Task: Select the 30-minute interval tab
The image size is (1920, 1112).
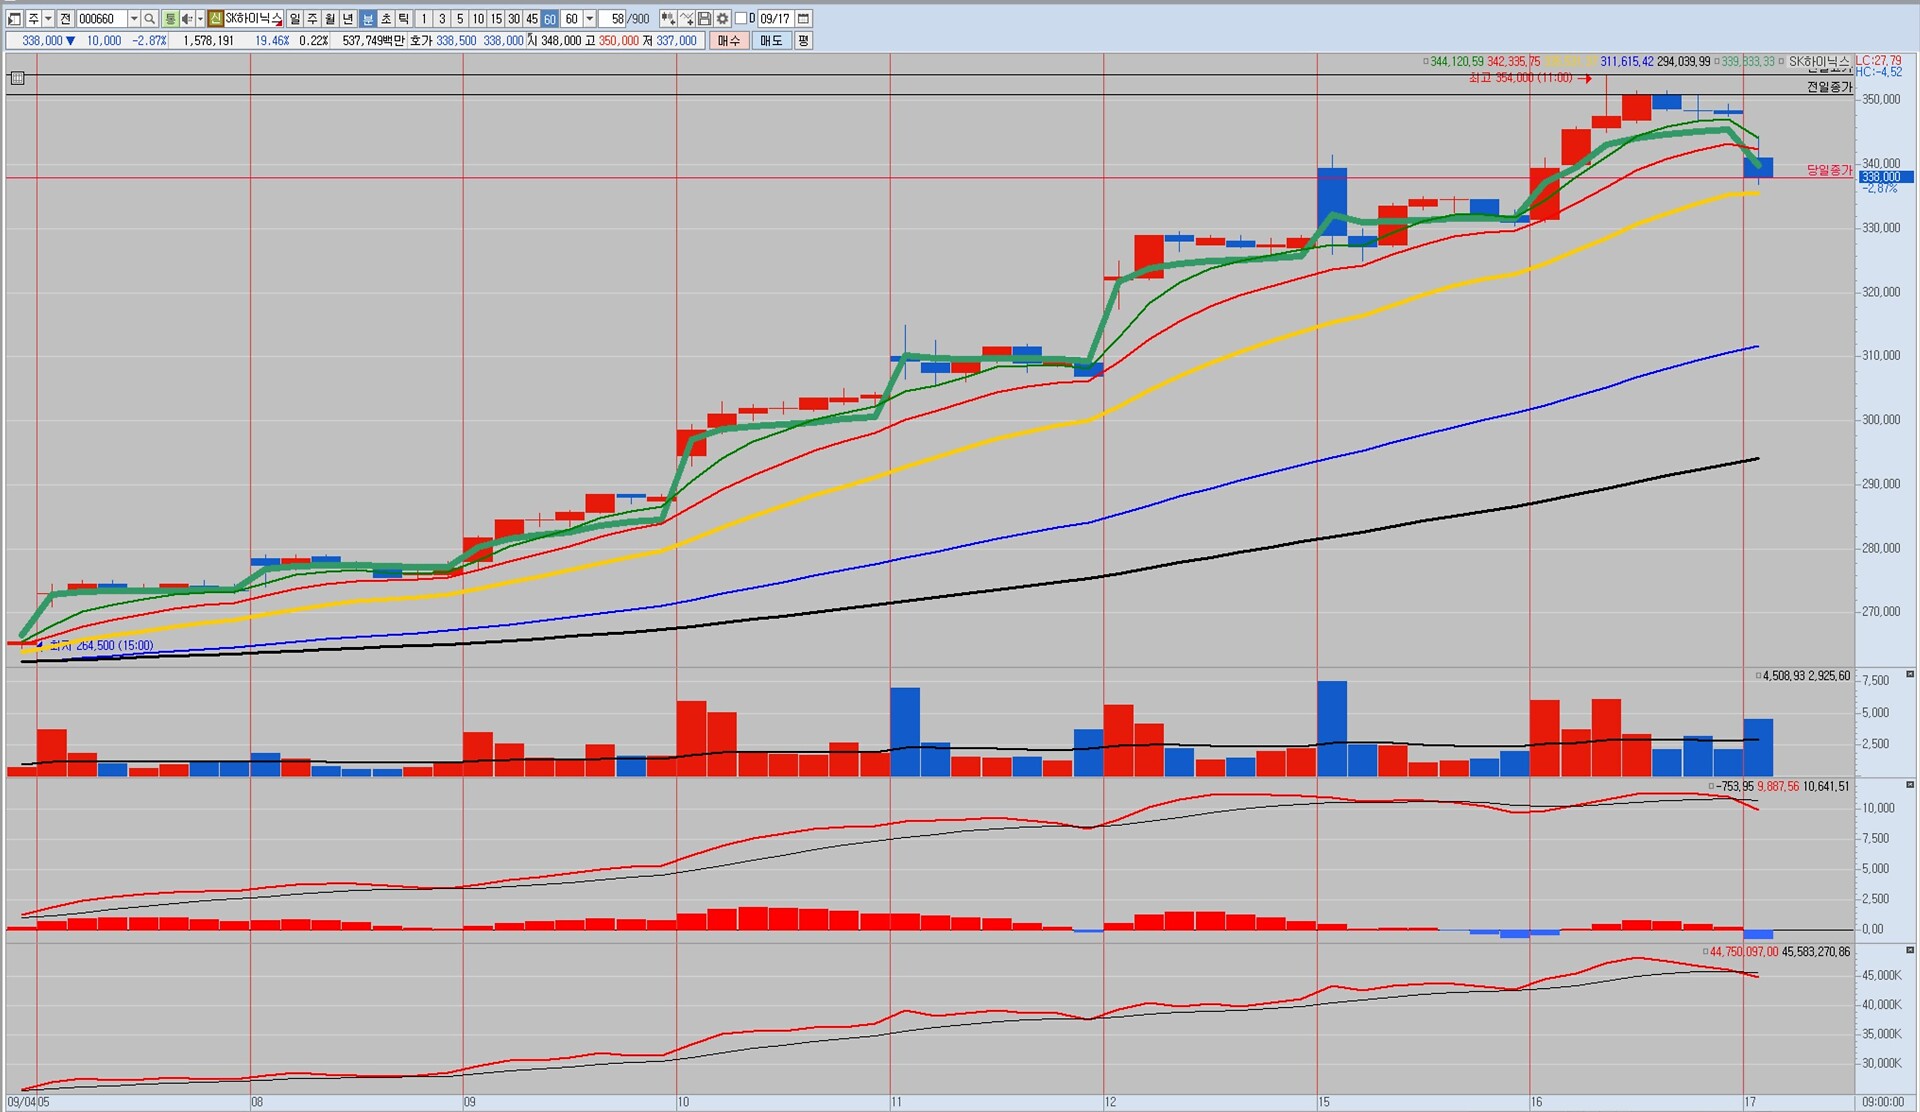Action: pos(513,19)
